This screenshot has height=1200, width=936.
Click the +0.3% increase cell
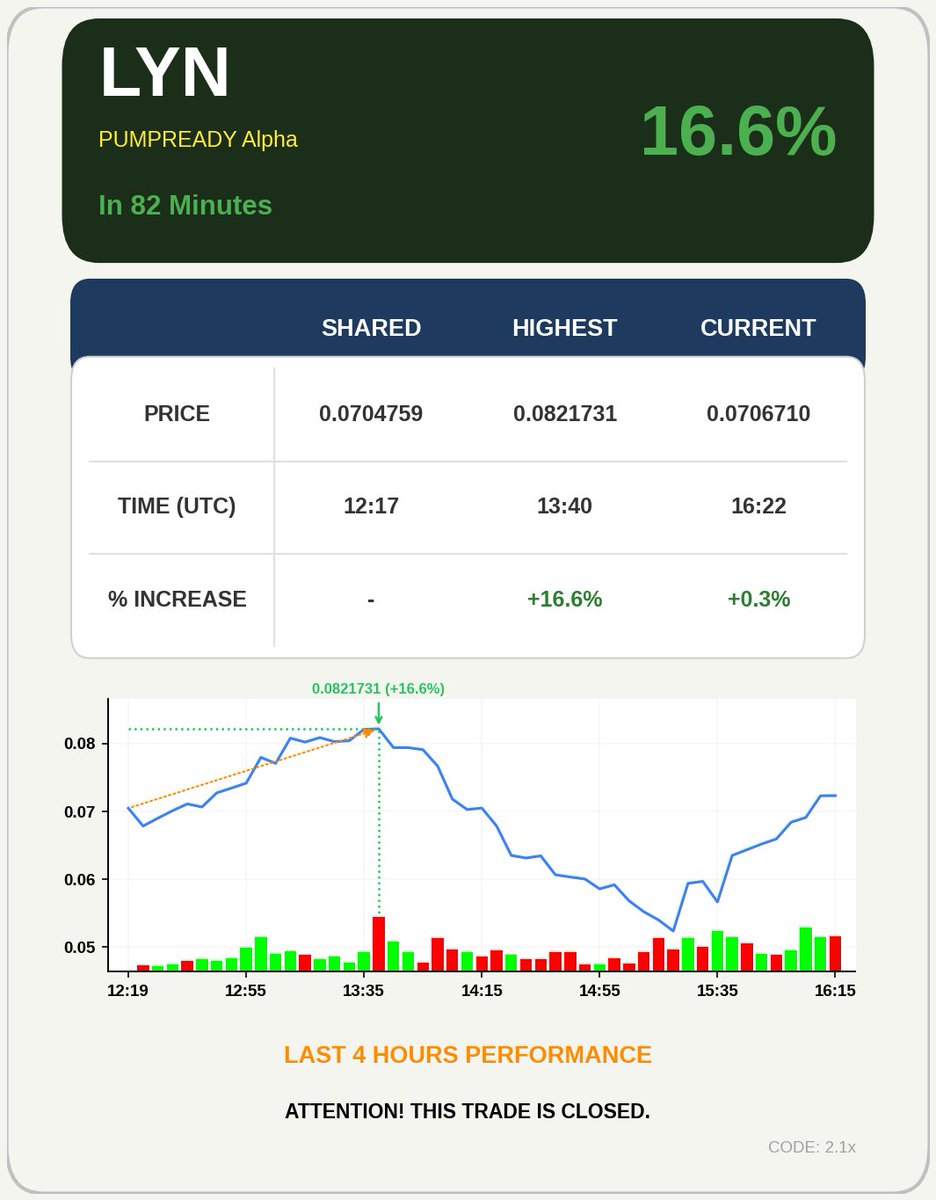coord(758,599)
